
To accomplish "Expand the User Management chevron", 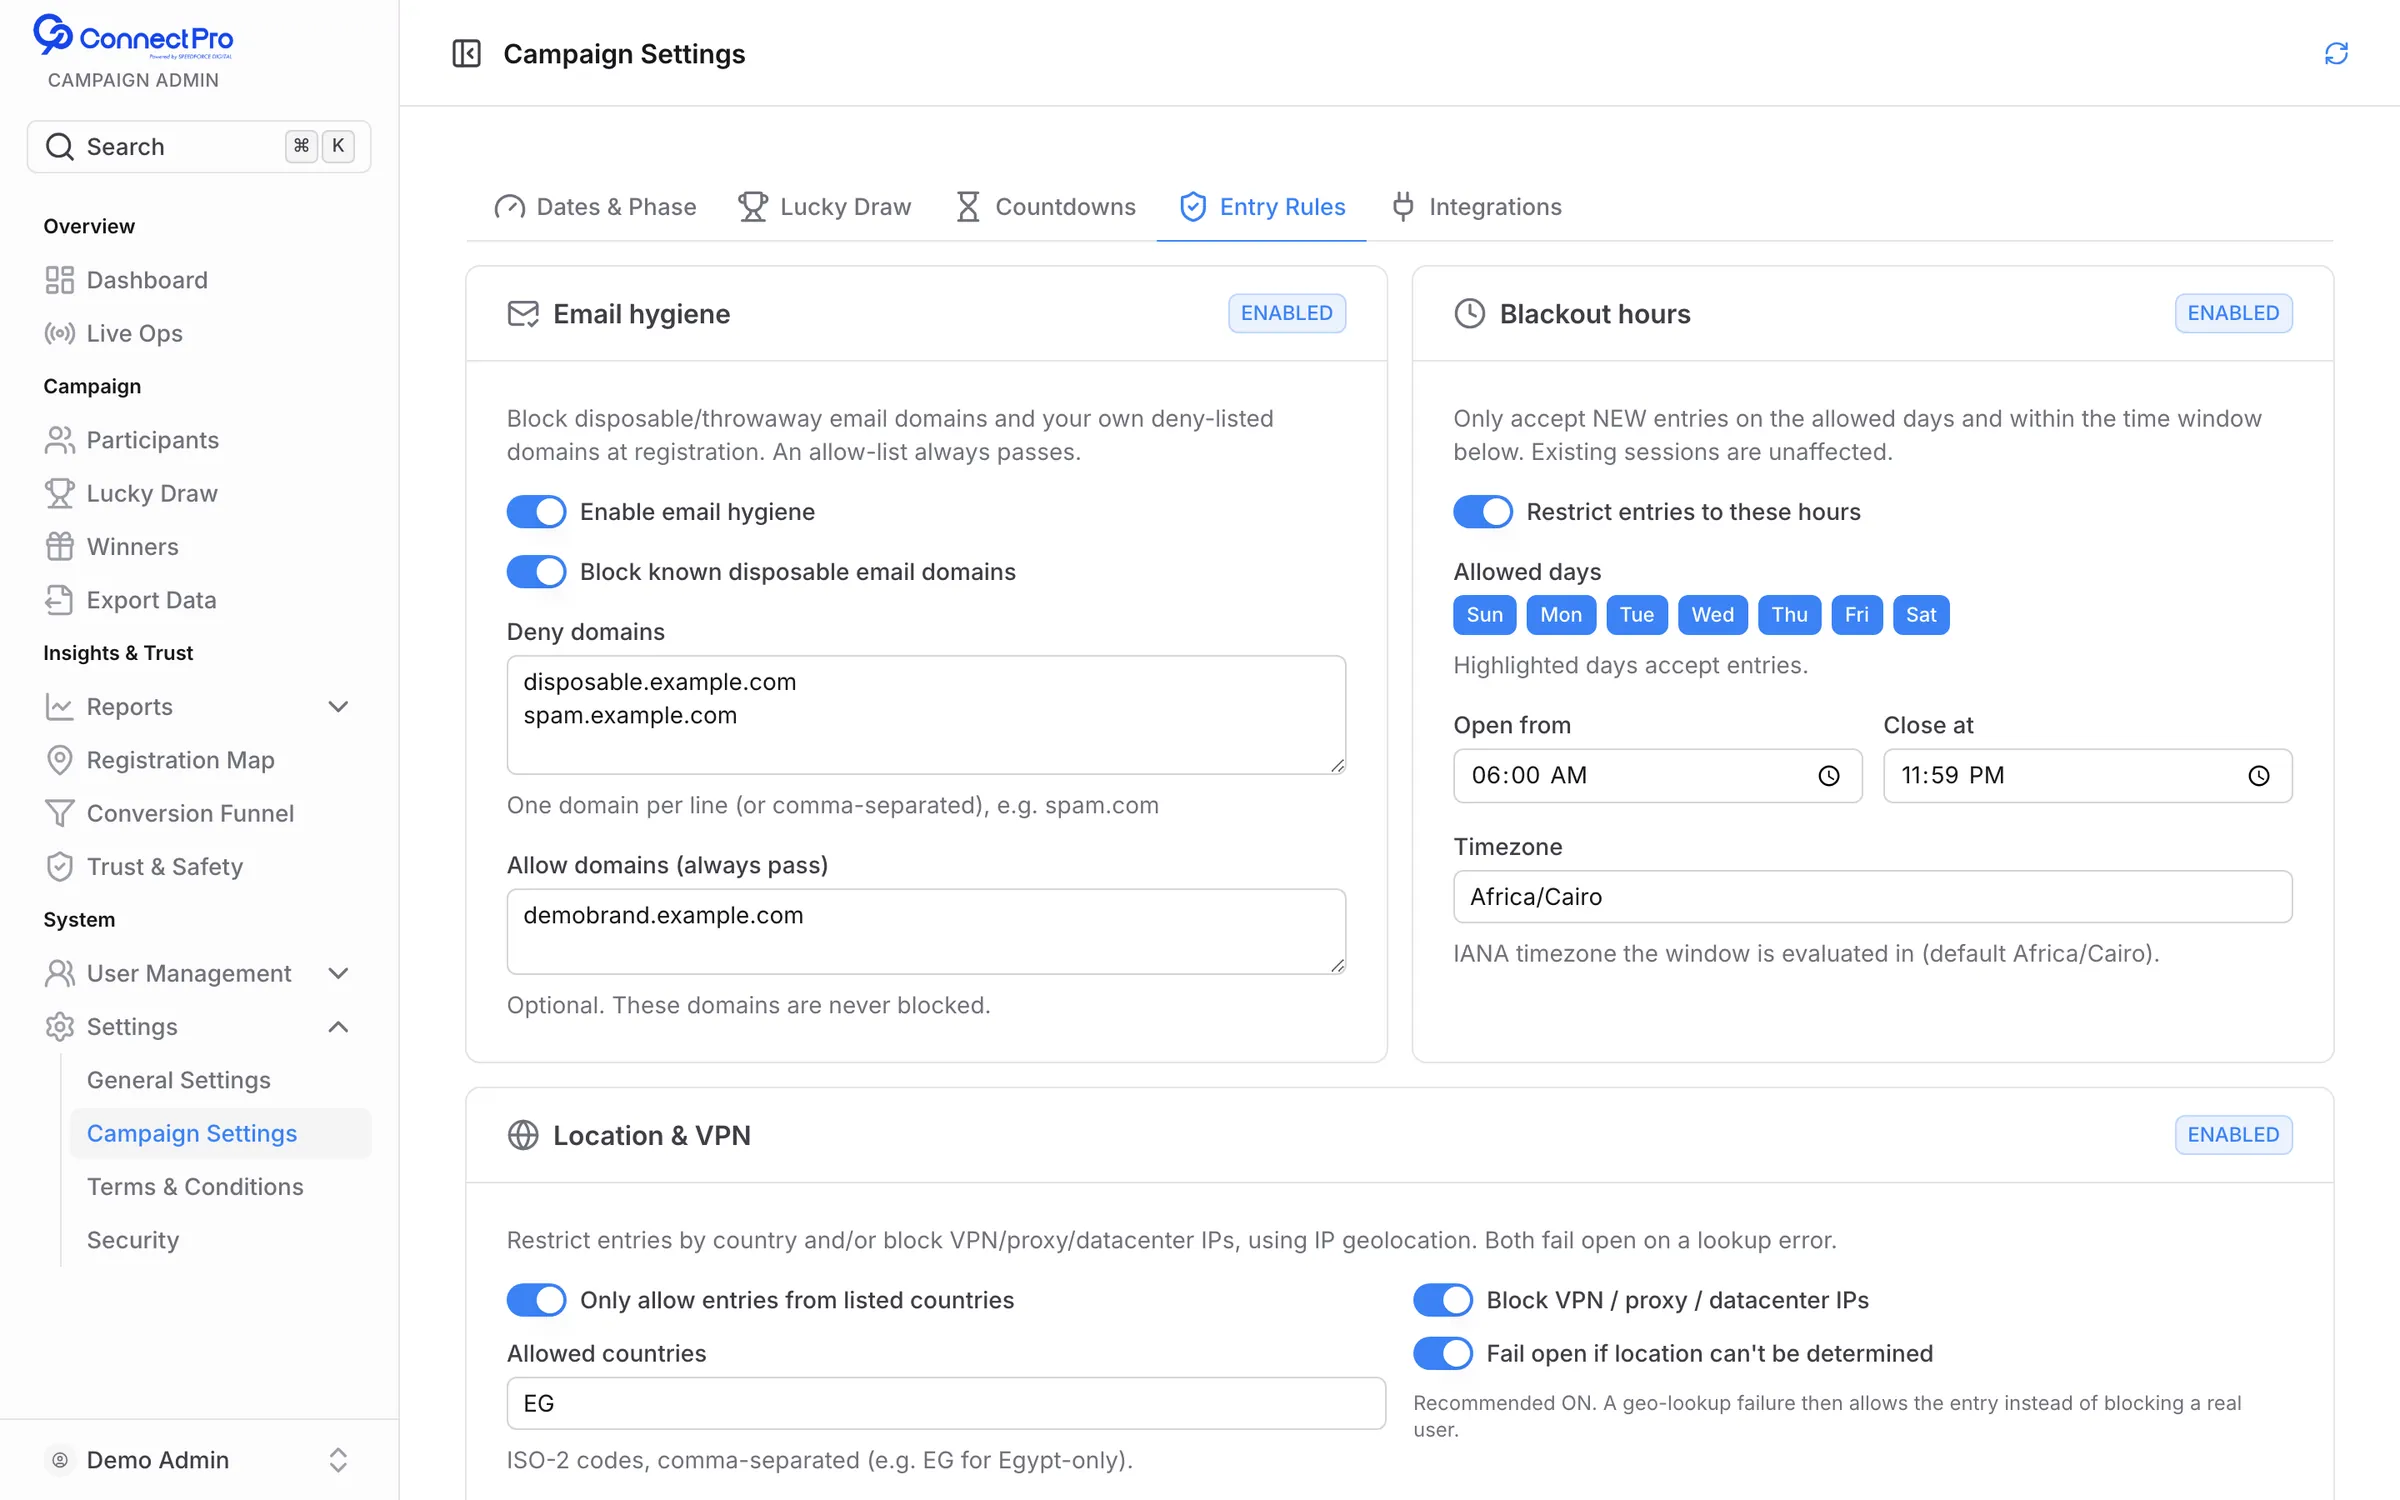I will (338, 973).
